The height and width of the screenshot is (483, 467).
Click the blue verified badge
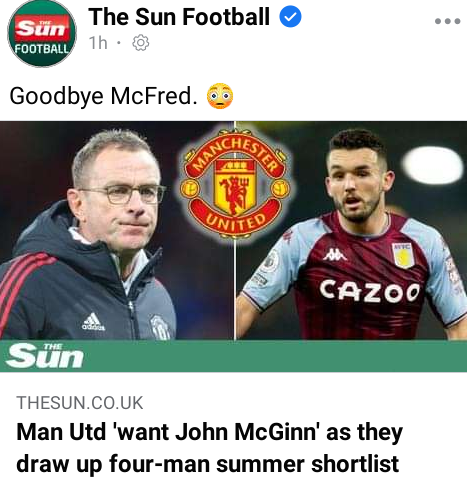tap(290, 17)
